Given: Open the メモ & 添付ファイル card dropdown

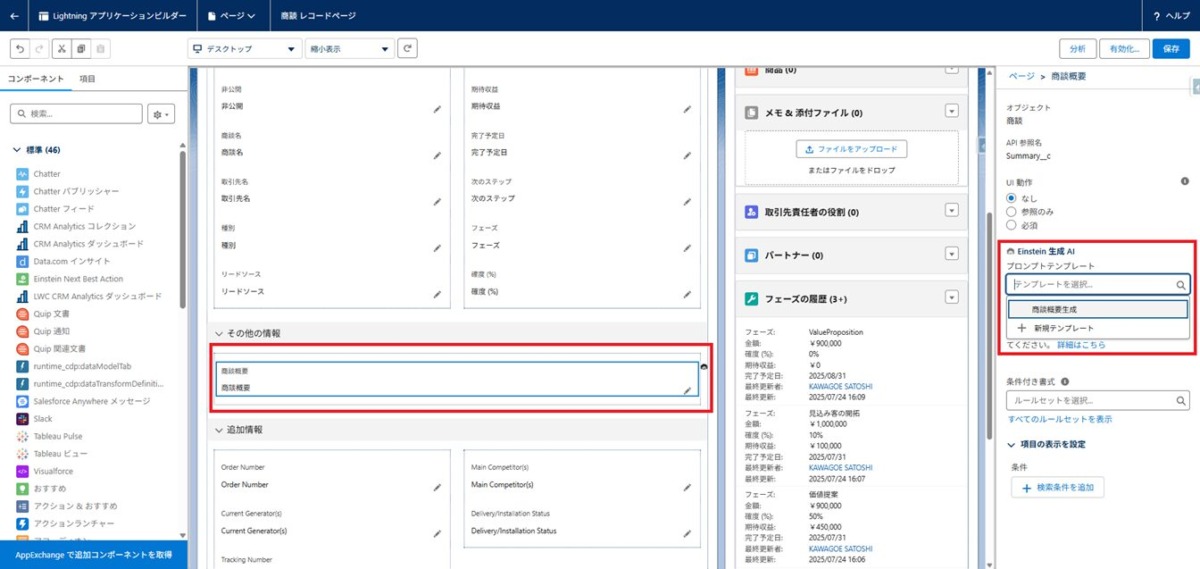Looking at the screenshot, I should pos(951,112).
